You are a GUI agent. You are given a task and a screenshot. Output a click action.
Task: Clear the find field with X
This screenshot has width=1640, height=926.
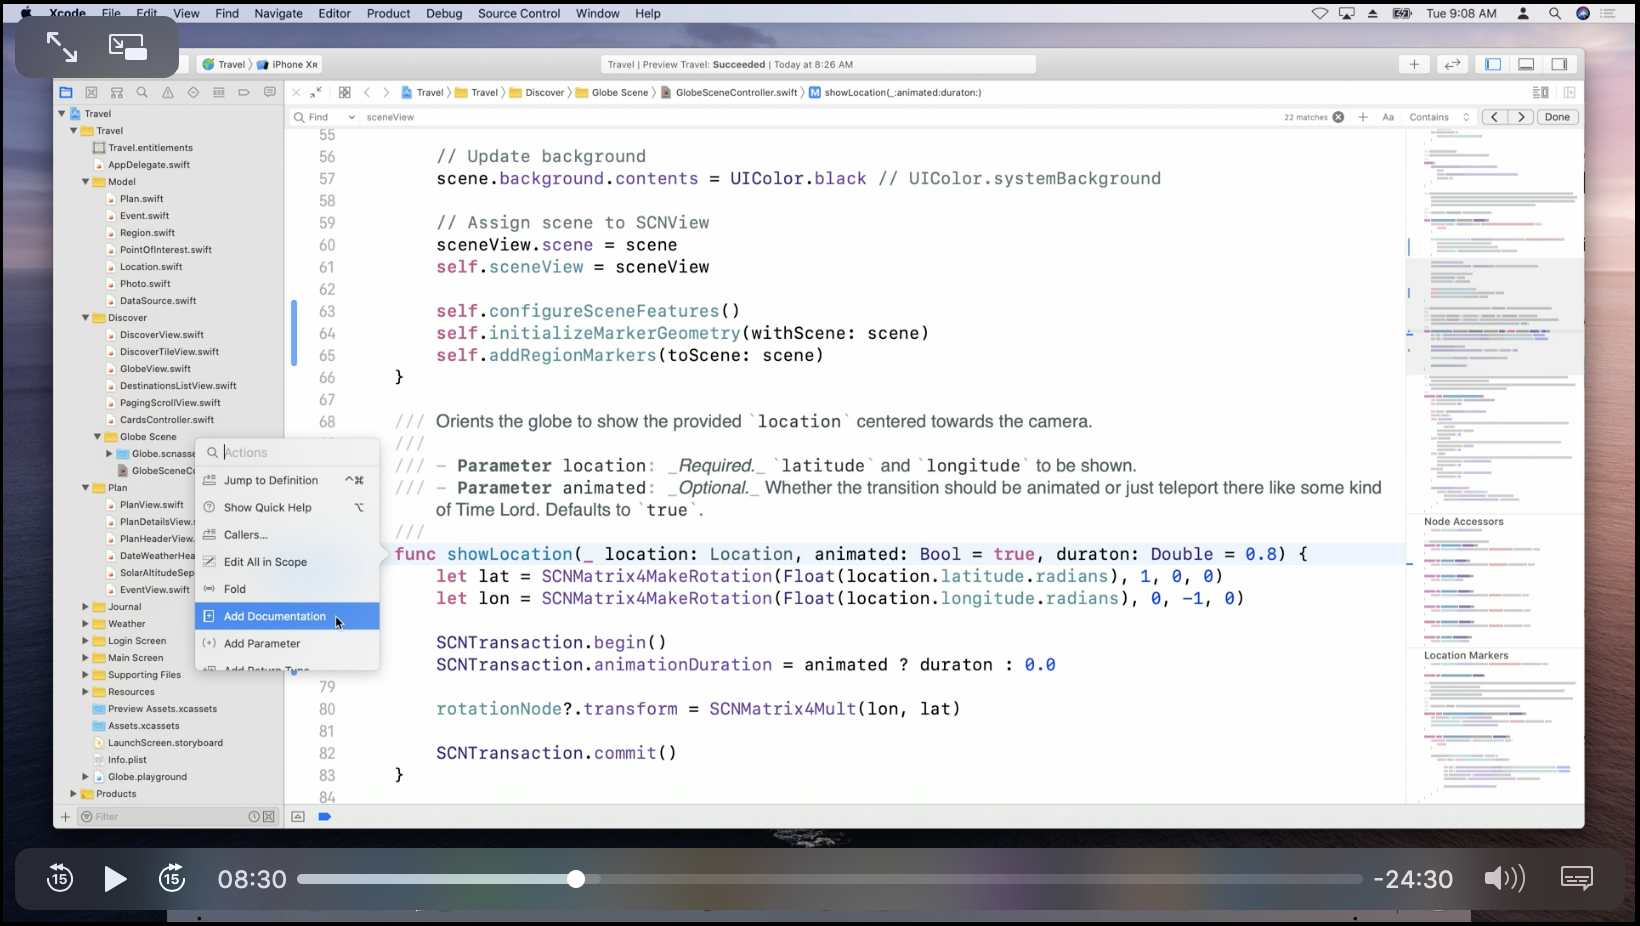1338,117
